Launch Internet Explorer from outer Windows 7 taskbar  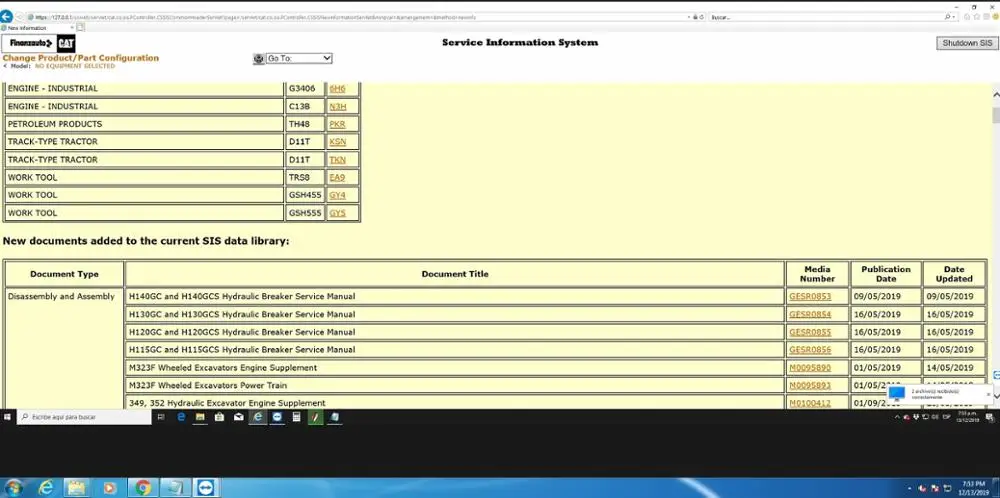(x=45, y=488)
